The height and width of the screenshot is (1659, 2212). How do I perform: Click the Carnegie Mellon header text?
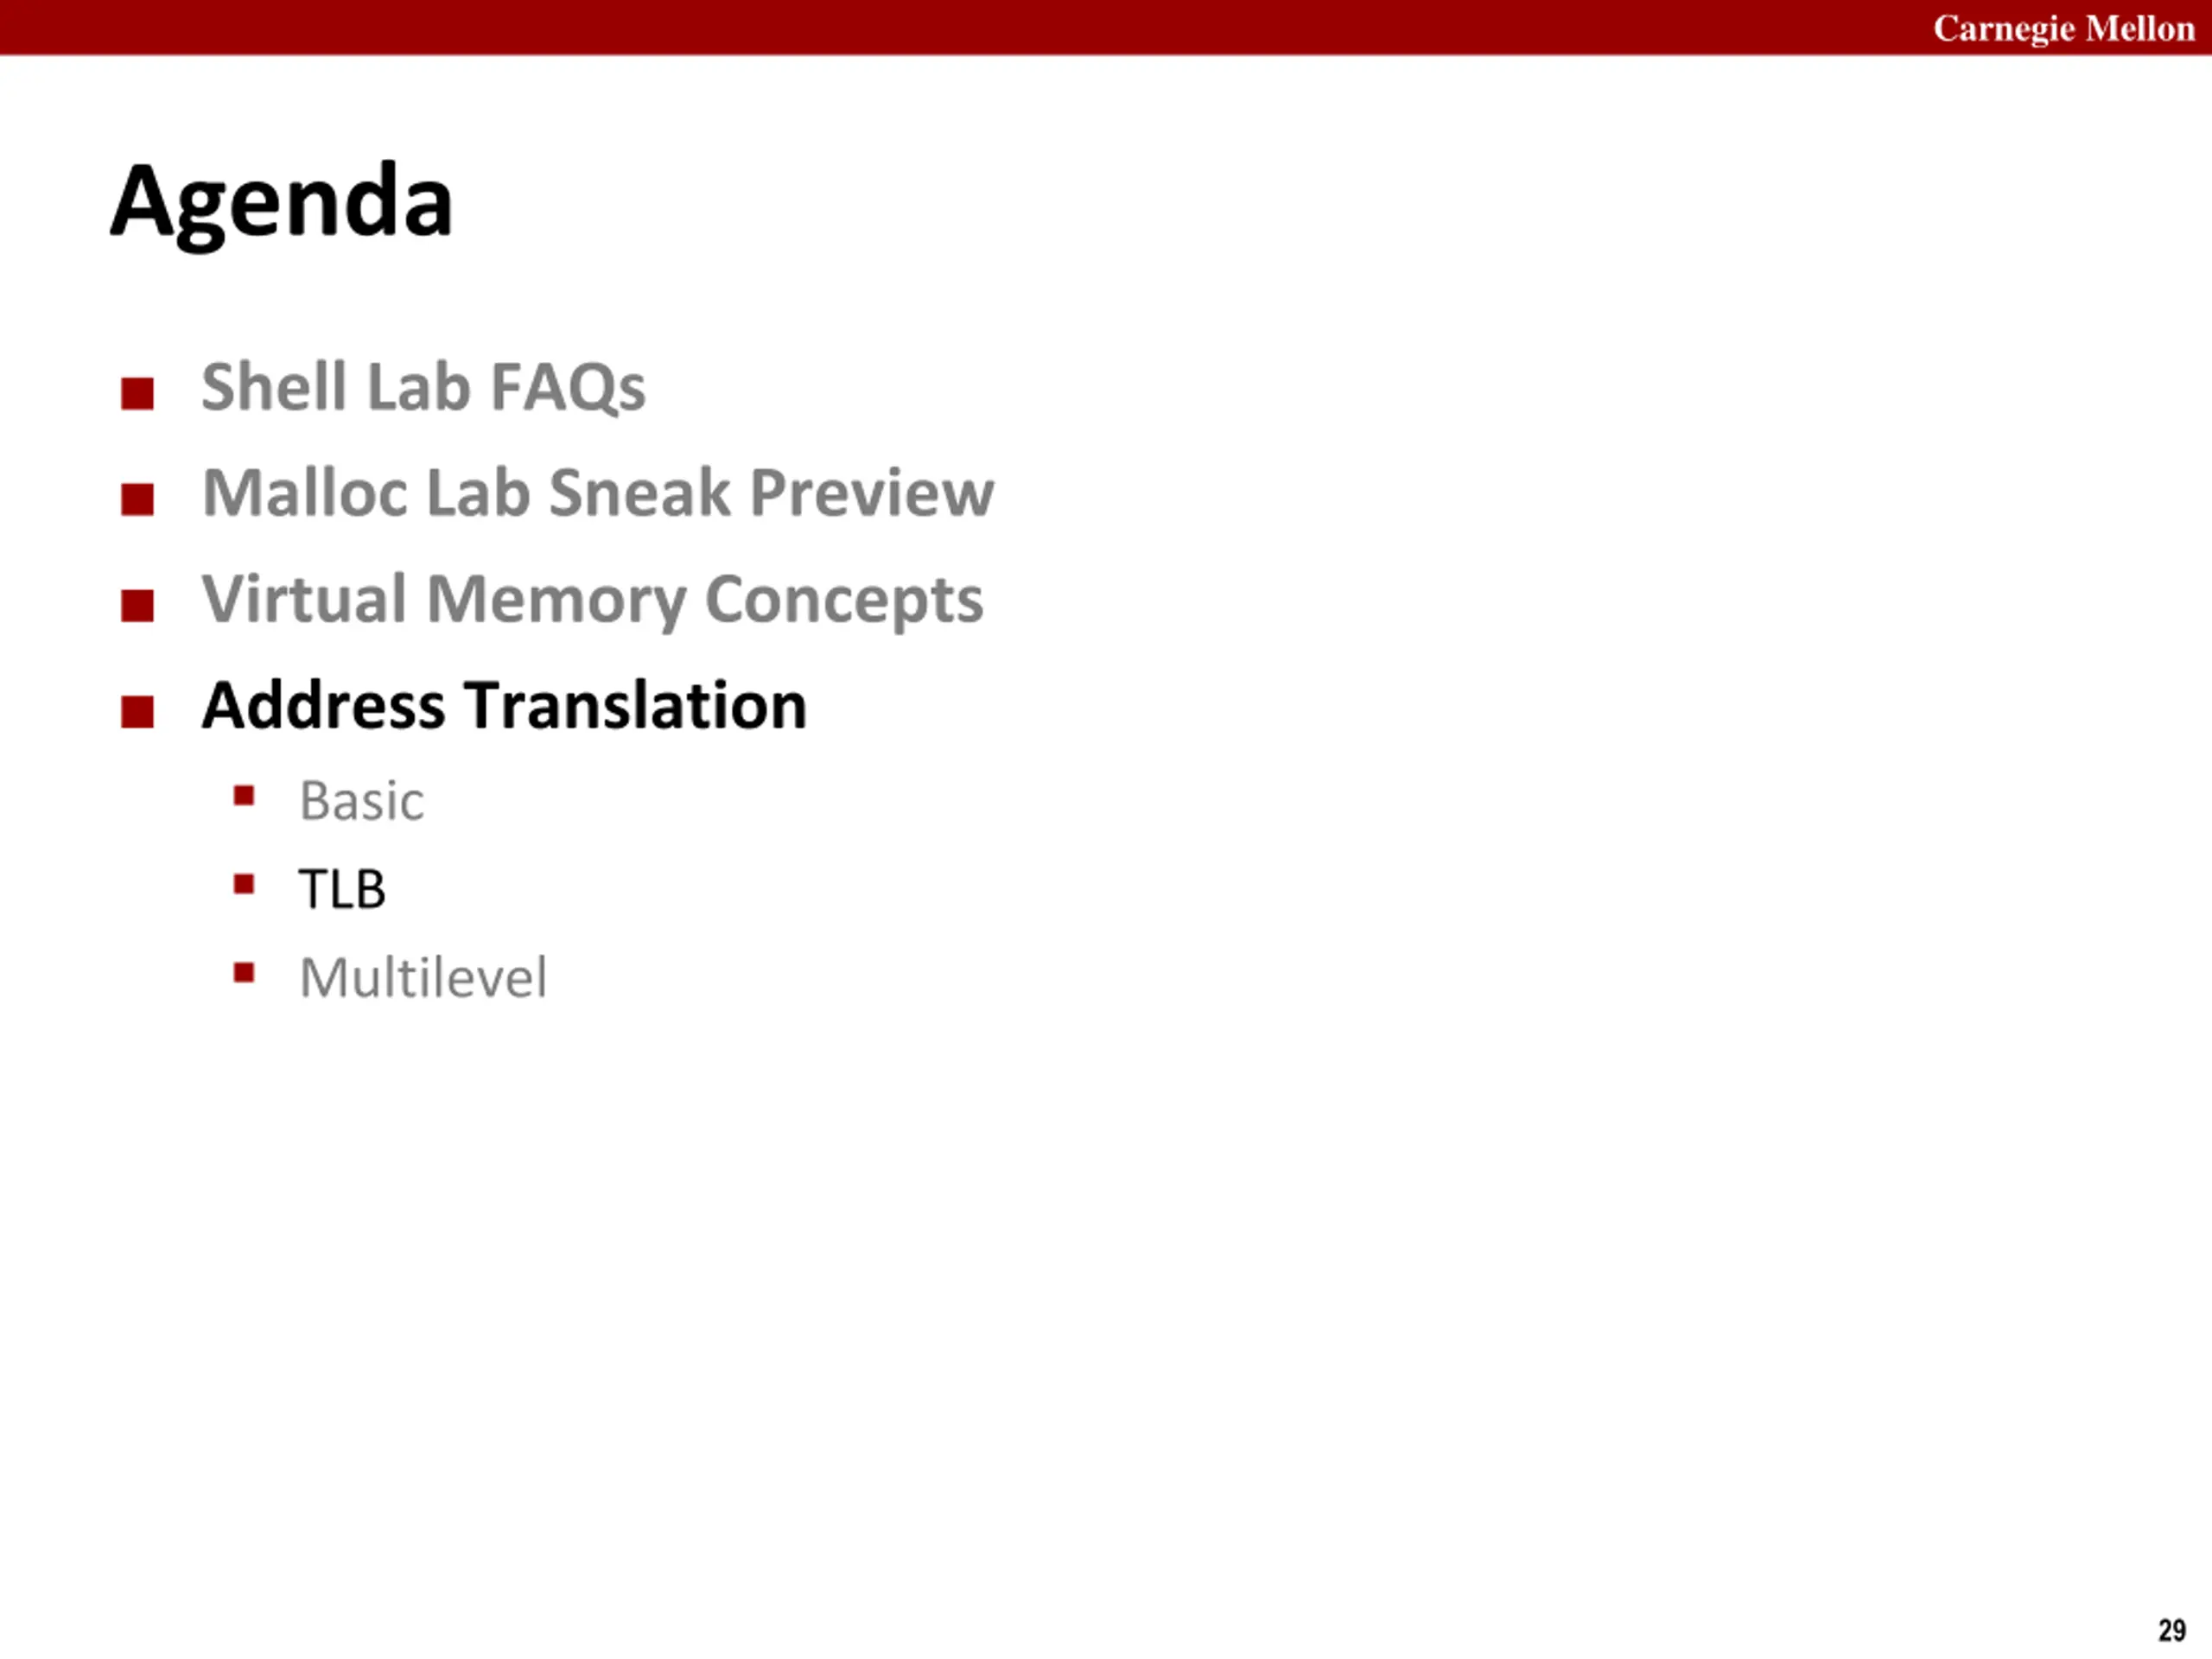[2064, 29]
